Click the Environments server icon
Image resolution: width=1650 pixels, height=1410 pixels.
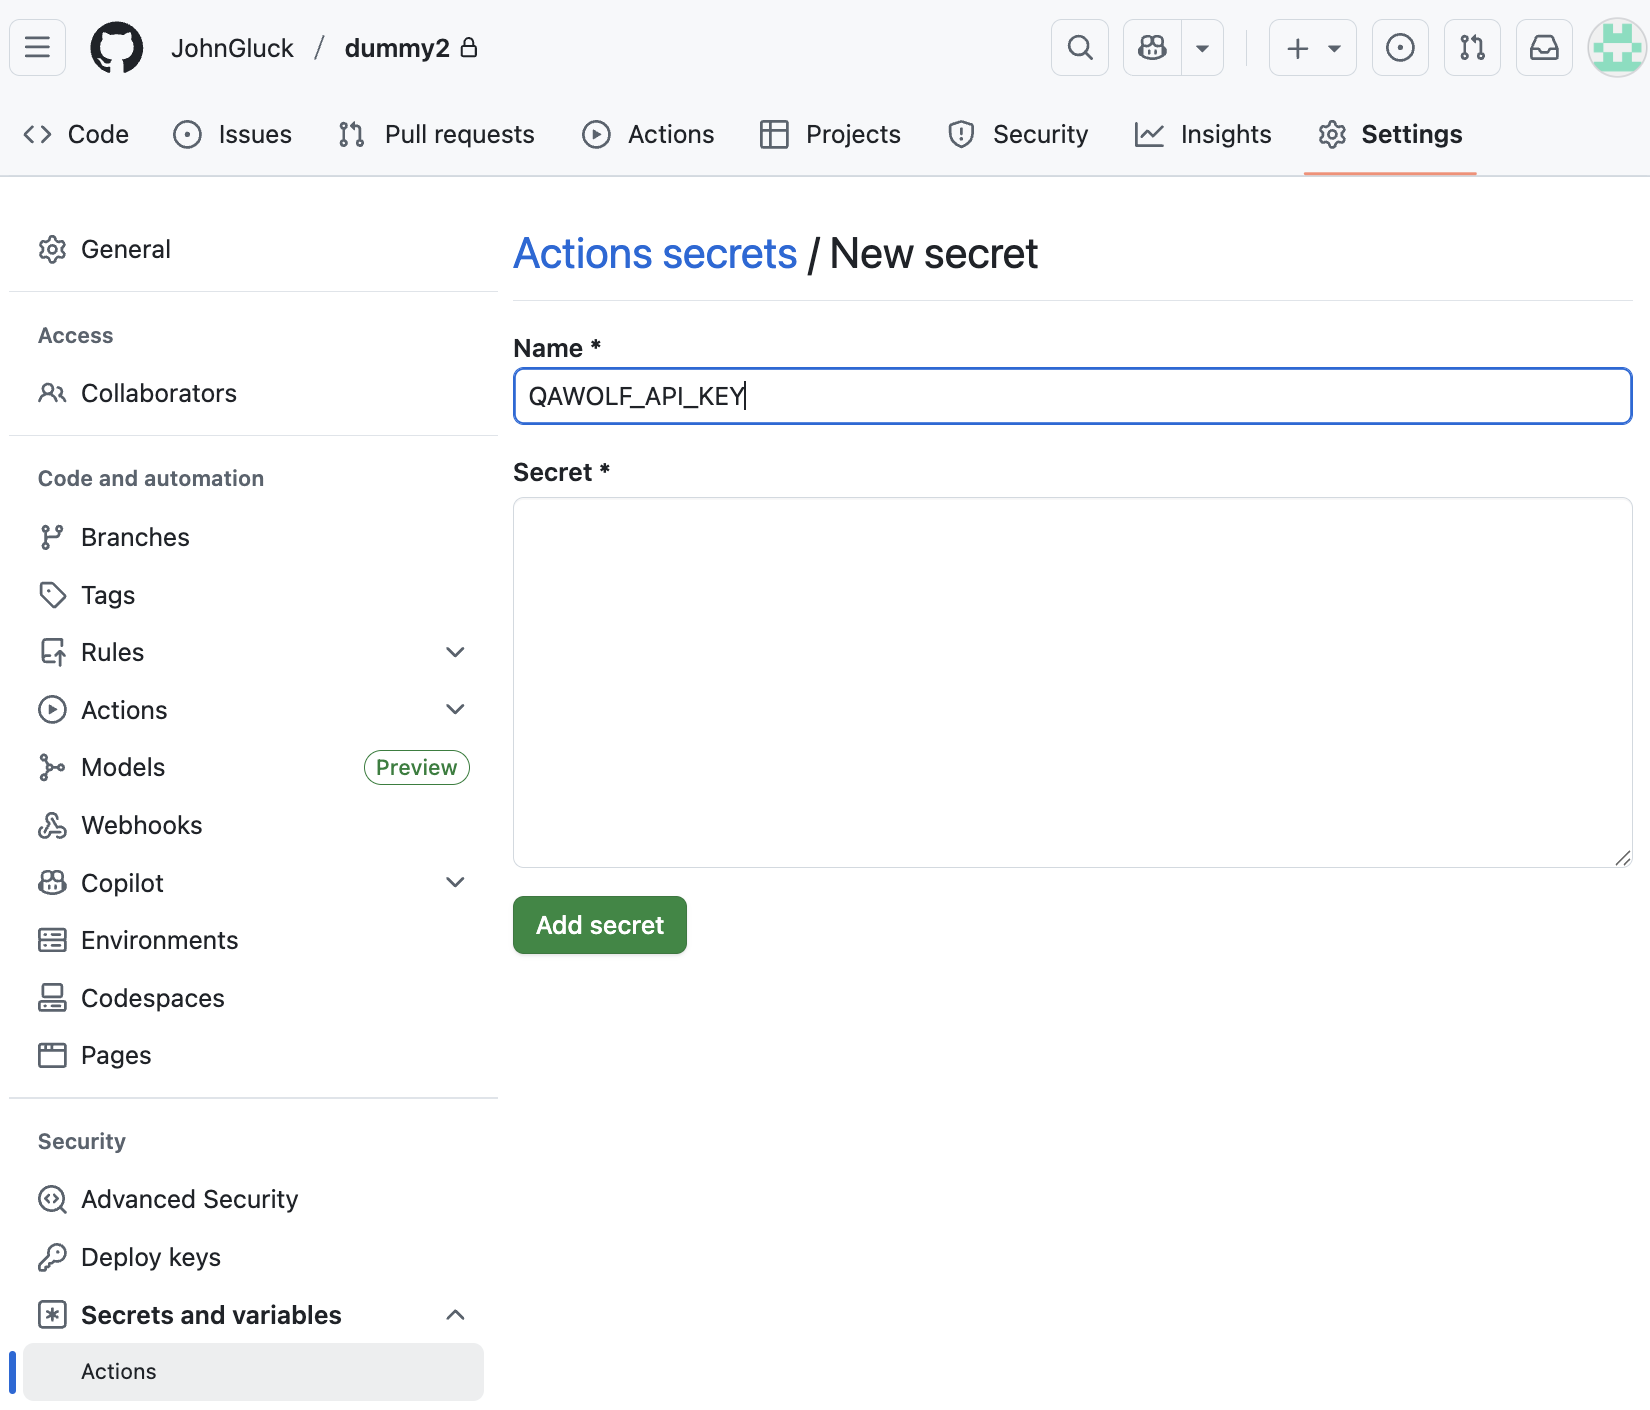click(x=52, y=940)
